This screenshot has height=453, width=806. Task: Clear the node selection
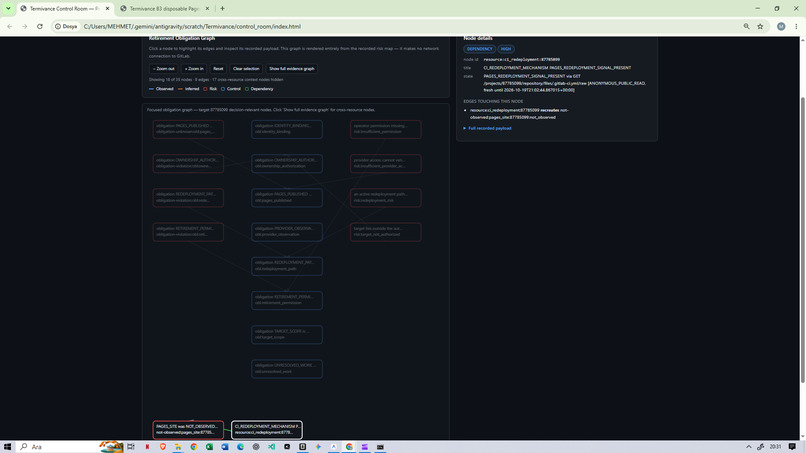246,68
